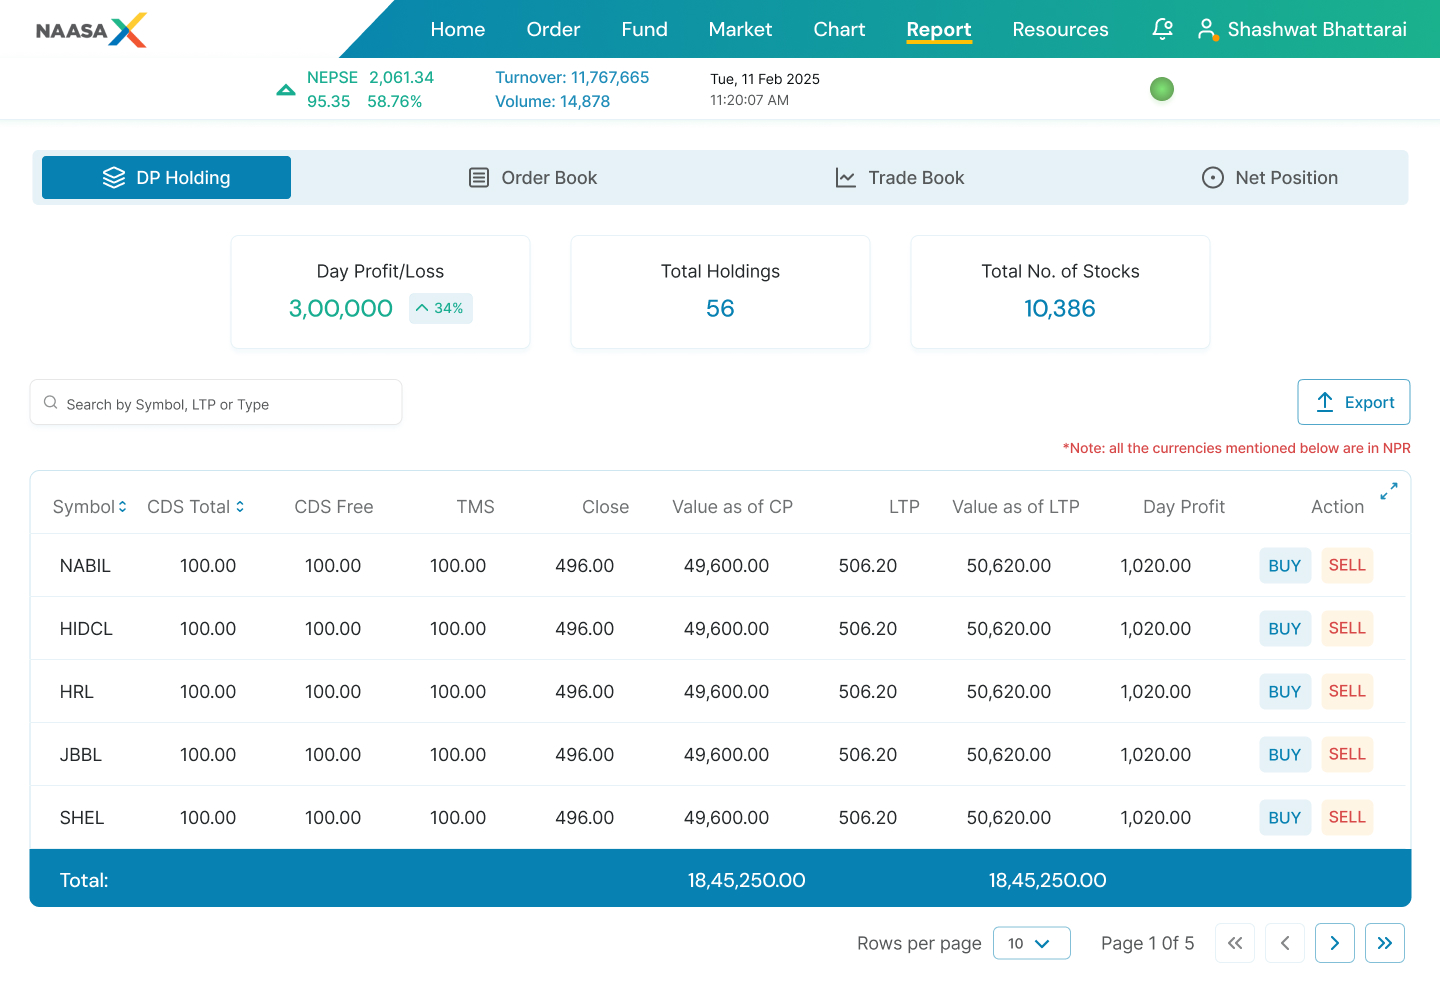
Task: Click the Net Position target icon
Action: point(1212,177)
